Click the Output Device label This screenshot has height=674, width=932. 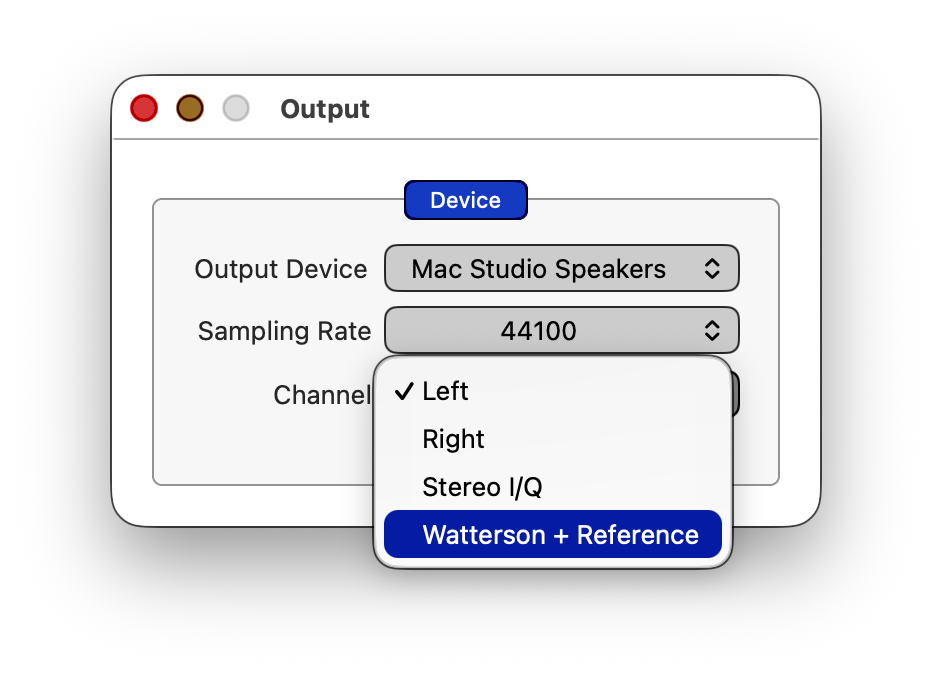tap(281, 269)
